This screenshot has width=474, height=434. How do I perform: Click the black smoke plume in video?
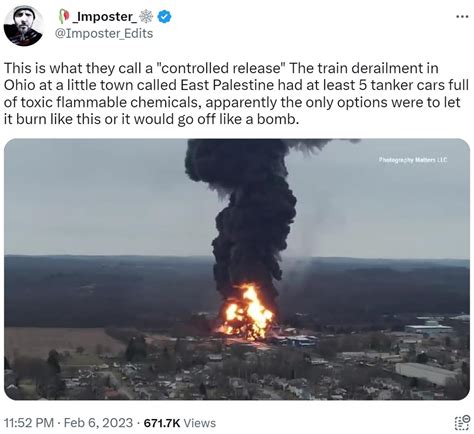click(x=250, y=213)
